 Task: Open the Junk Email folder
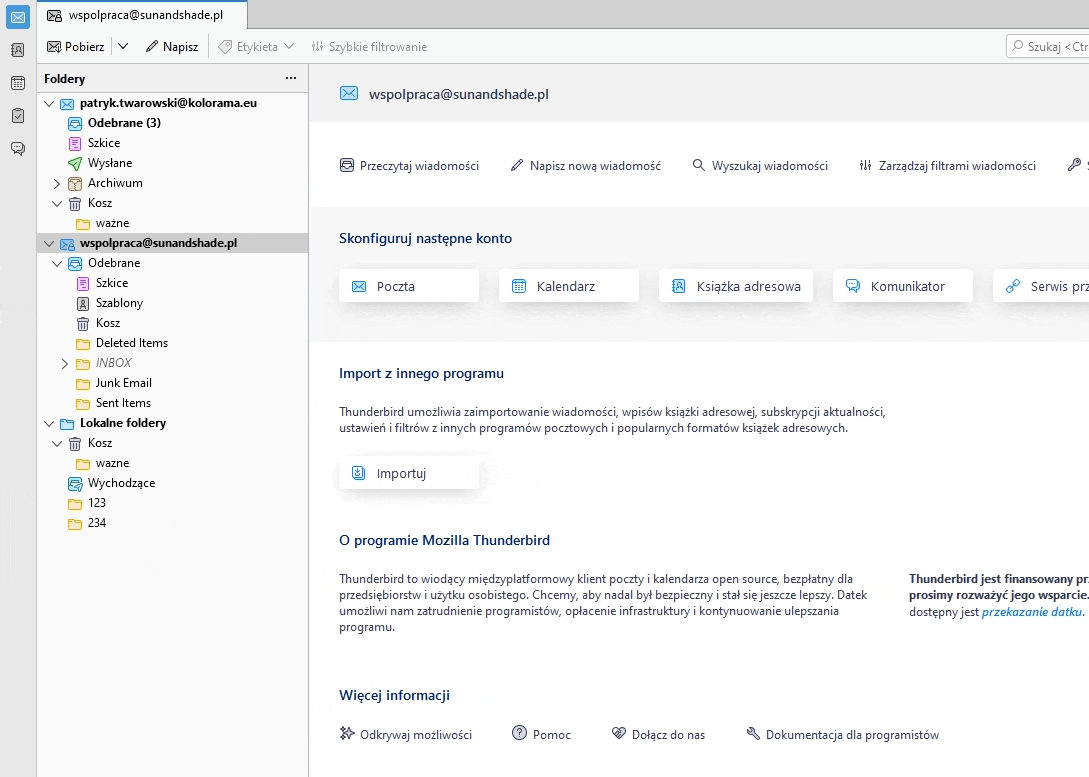123,383
